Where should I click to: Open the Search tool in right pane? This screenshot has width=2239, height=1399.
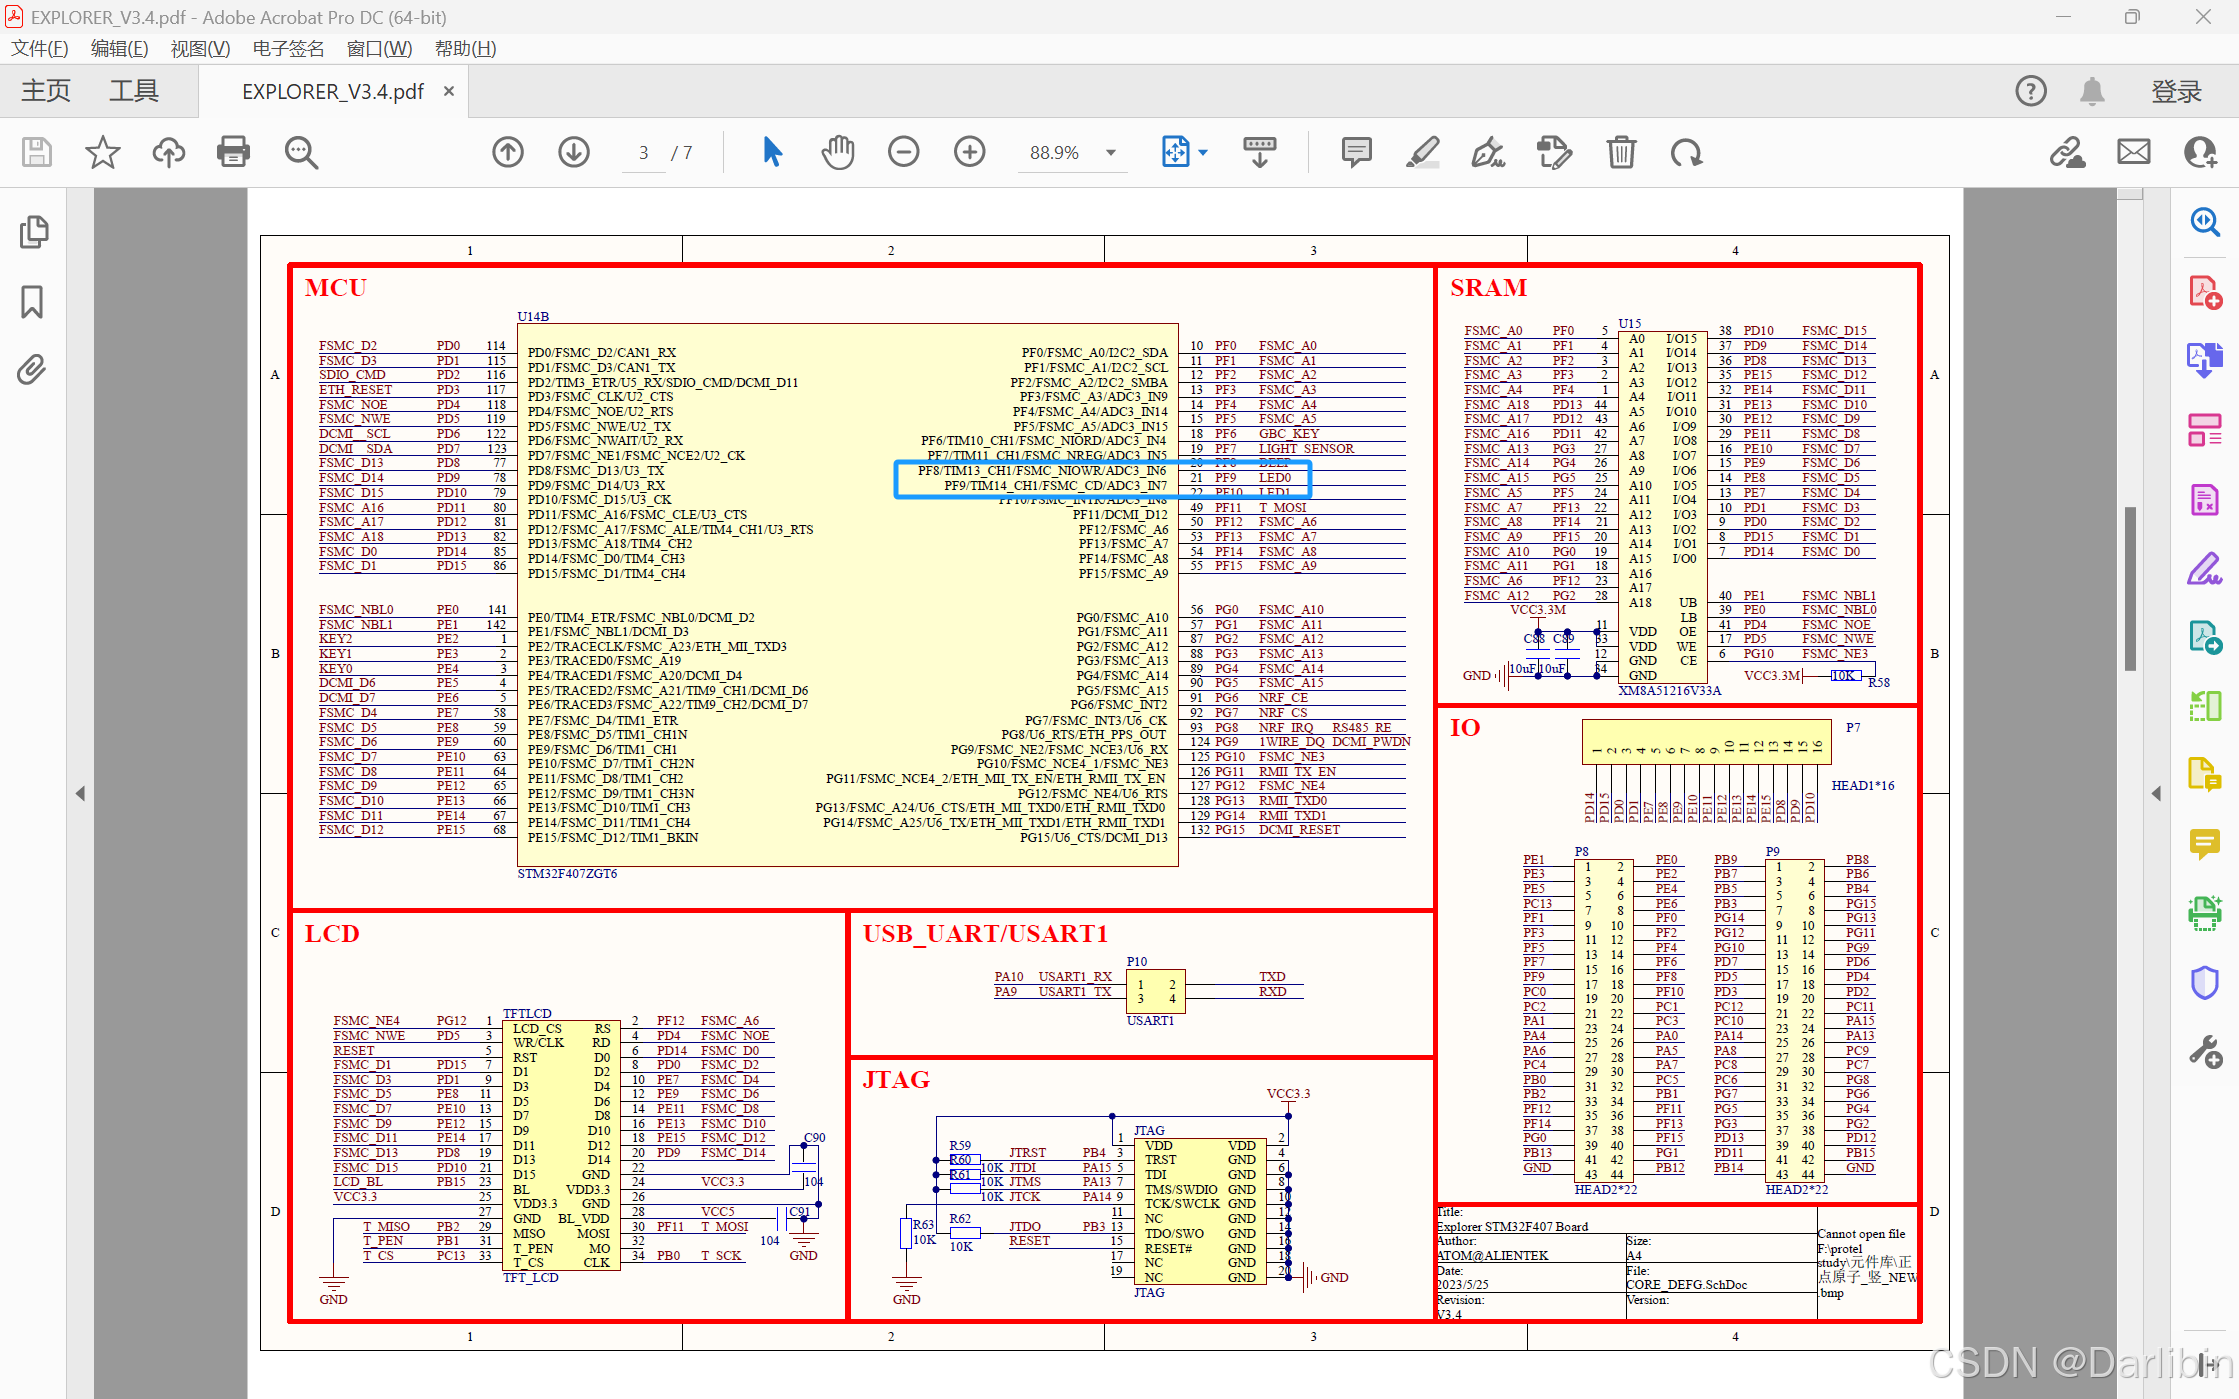click(x=2205, y=222)
